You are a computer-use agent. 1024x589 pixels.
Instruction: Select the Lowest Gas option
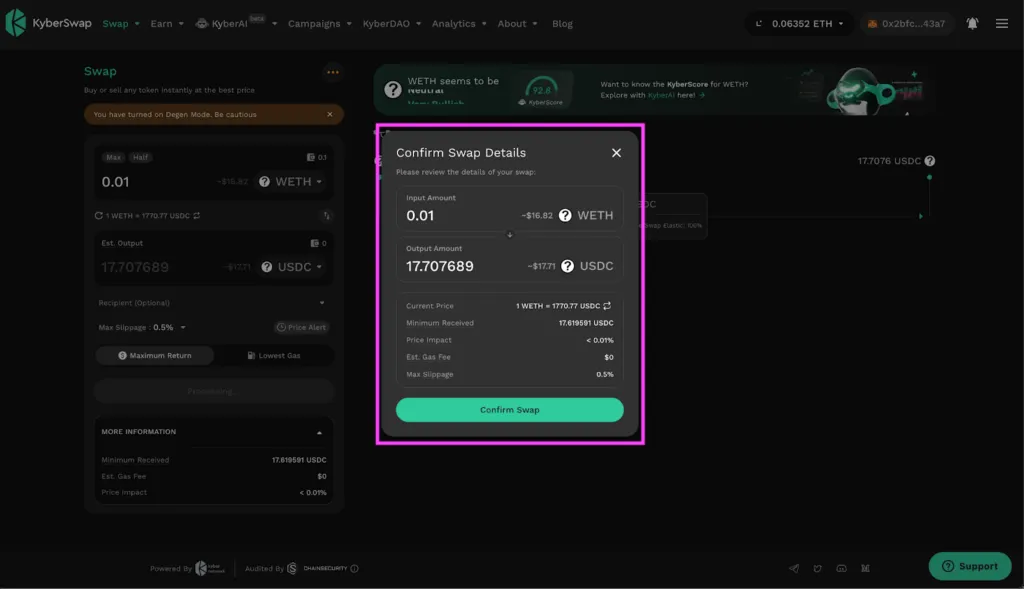coord(274,355)
